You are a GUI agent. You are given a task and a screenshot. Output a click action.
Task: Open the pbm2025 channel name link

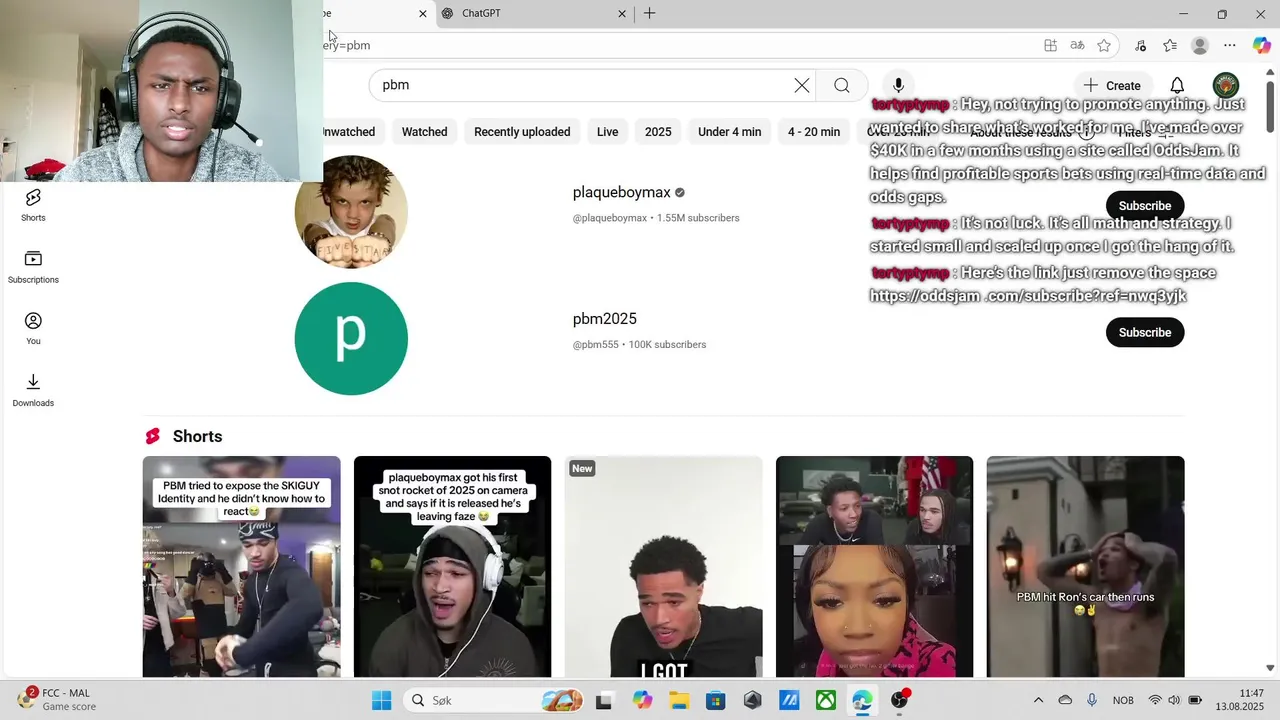(604, 319)
